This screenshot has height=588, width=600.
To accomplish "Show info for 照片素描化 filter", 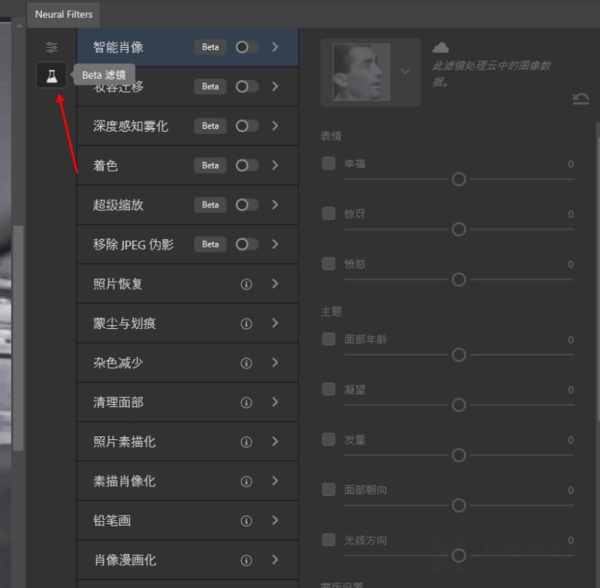I will click(x=246, y=442).
